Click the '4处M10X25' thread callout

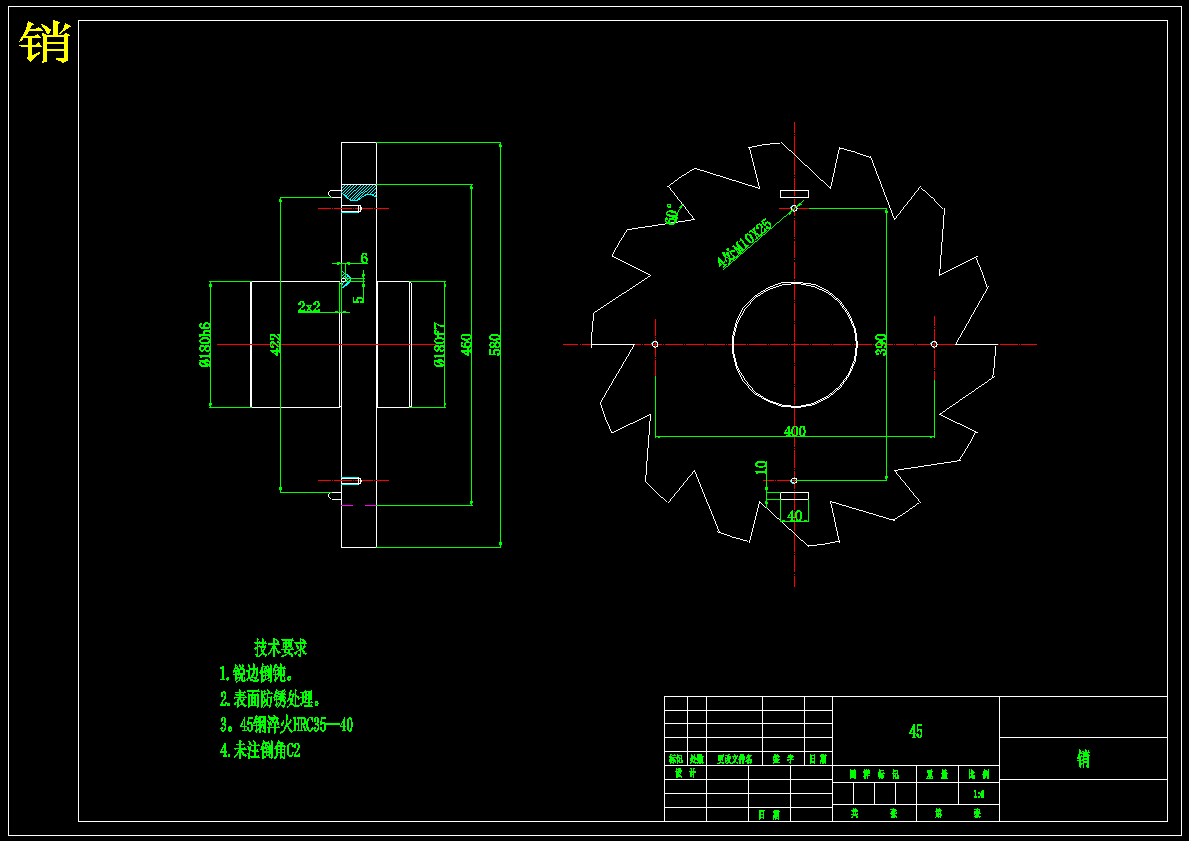pos(744,243)
